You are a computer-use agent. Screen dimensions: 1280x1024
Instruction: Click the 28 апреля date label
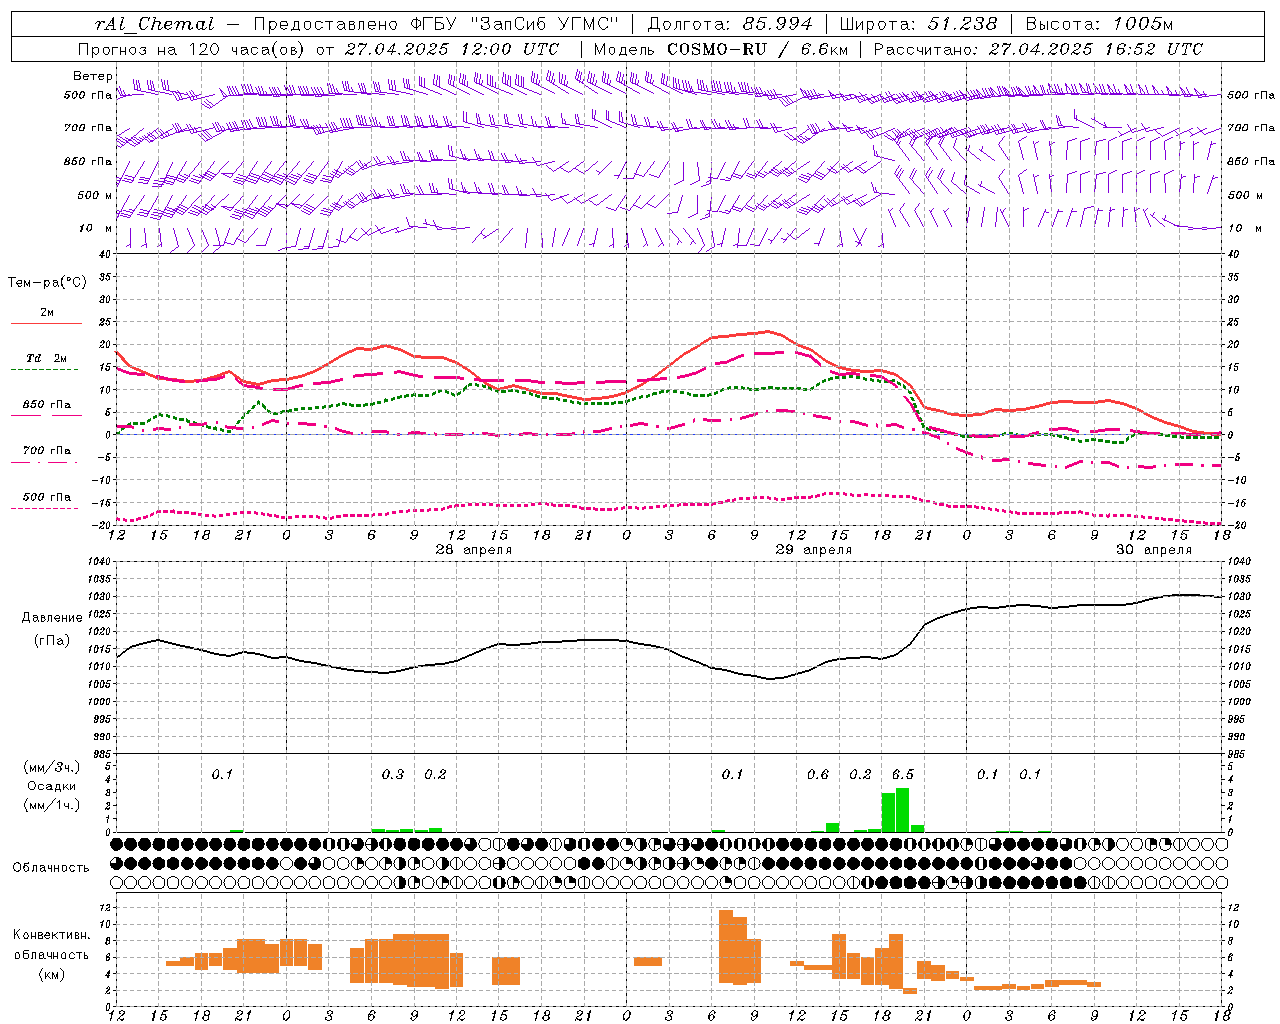coord(474,550)
